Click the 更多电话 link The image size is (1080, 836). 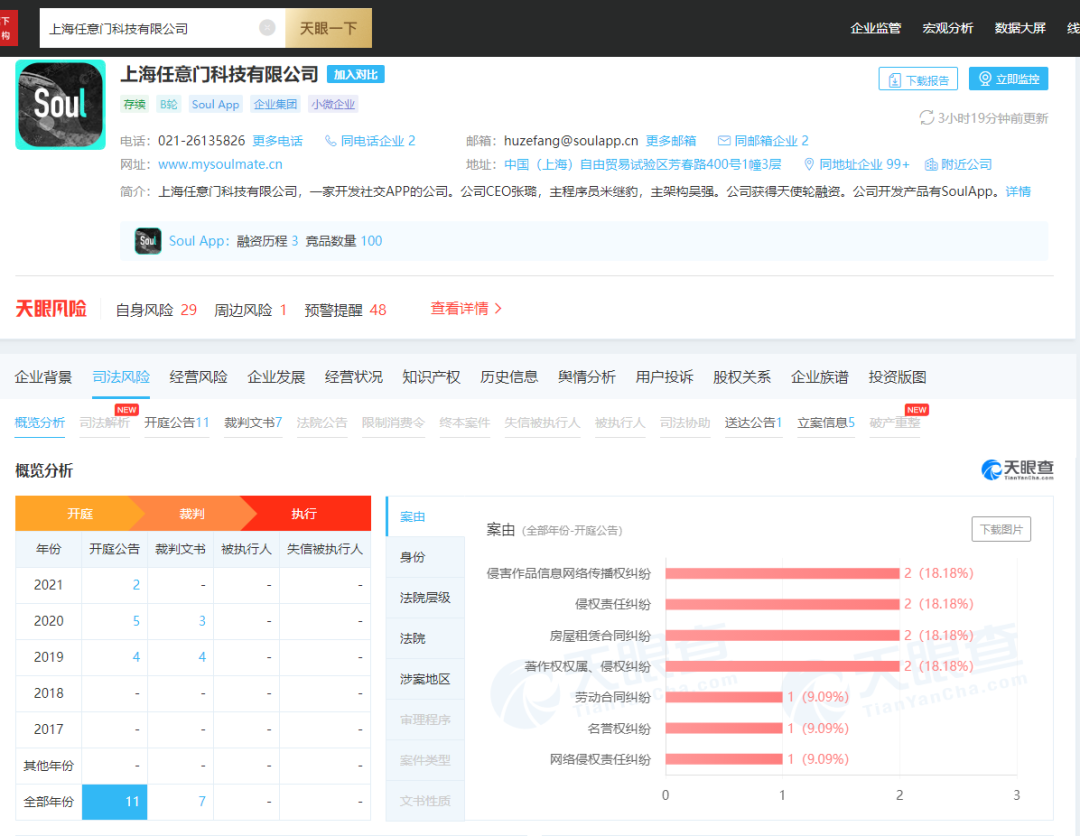pos(278,141)
